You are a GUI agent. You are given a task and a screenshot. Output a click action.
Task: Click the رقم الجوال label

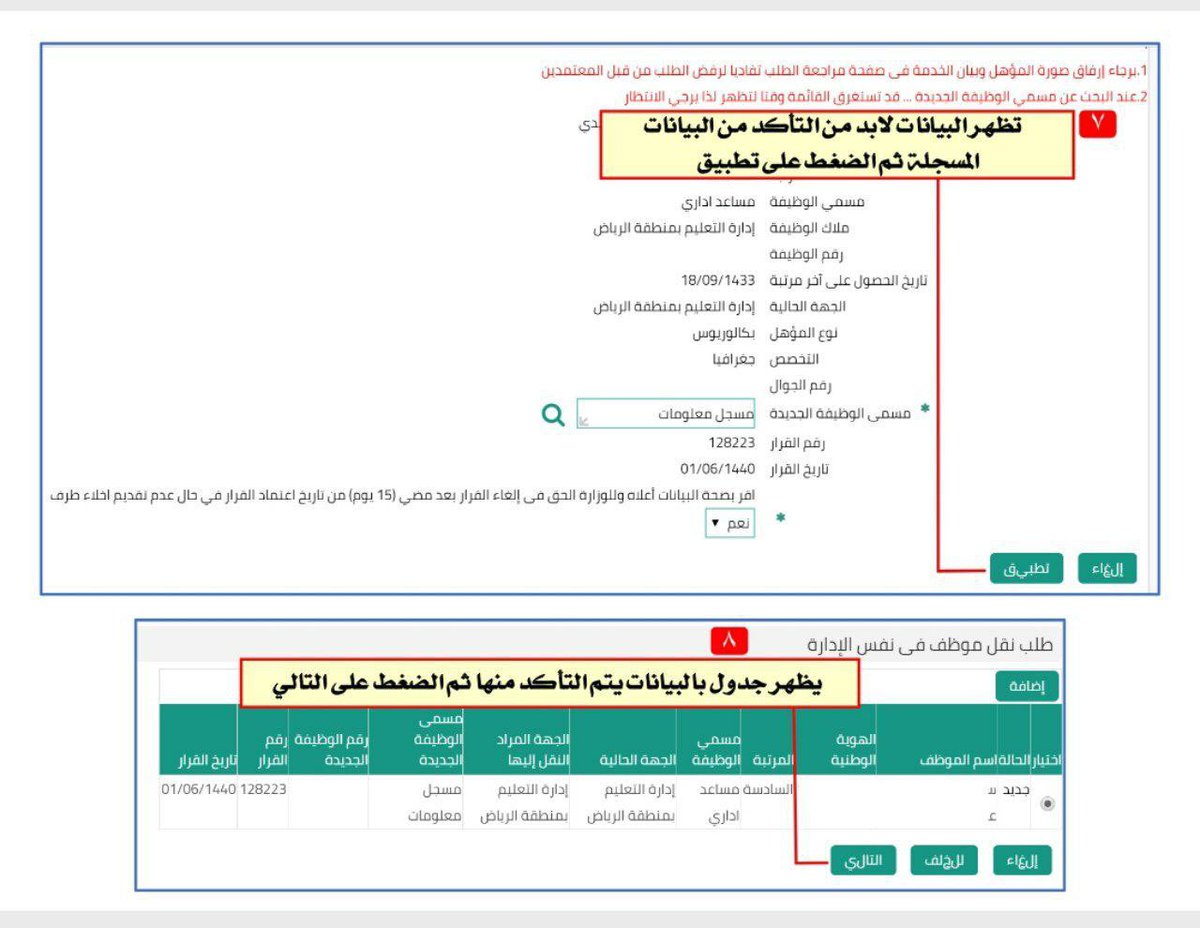(800, 384)
